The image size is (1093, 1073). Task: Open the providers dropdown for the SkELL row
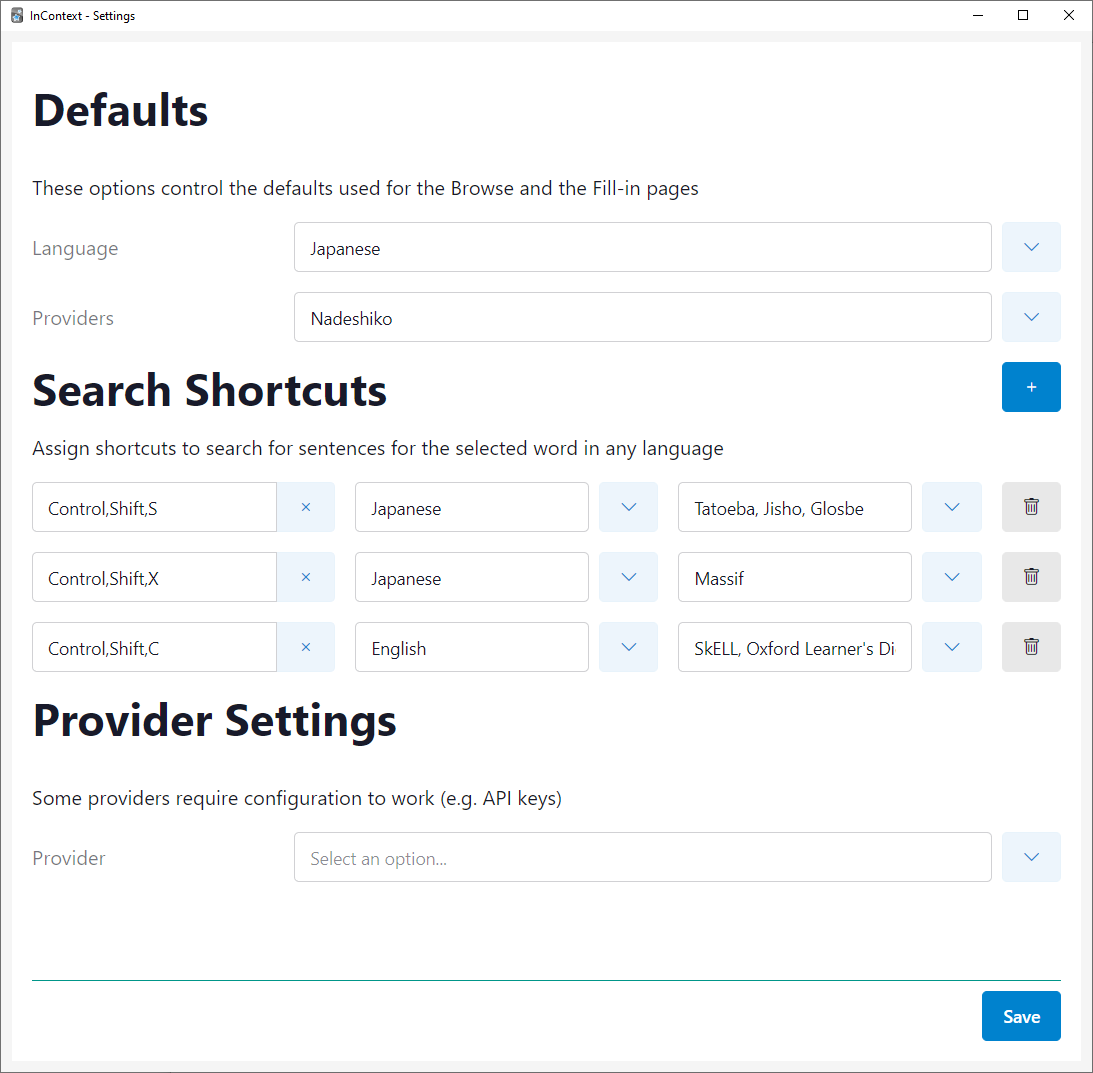(951, 647)
